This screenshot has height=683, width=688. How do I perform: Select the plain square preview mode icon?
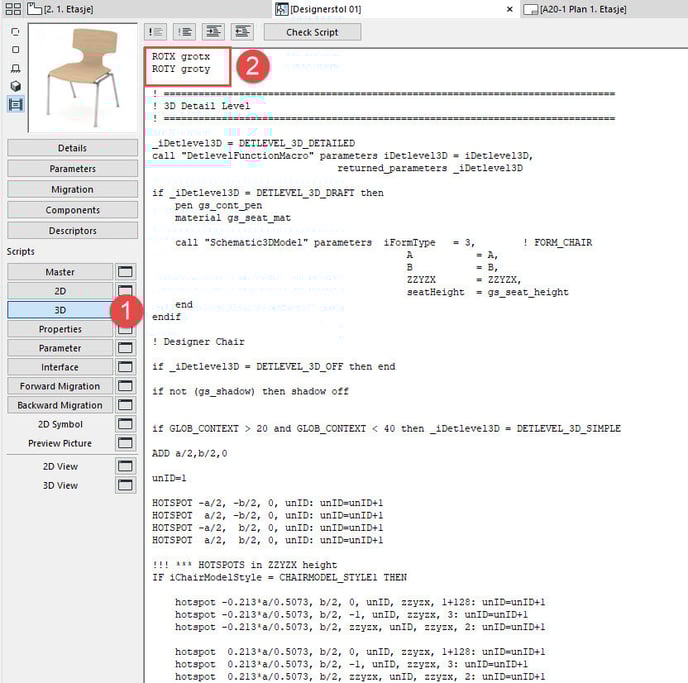click(x=15, y=50)
